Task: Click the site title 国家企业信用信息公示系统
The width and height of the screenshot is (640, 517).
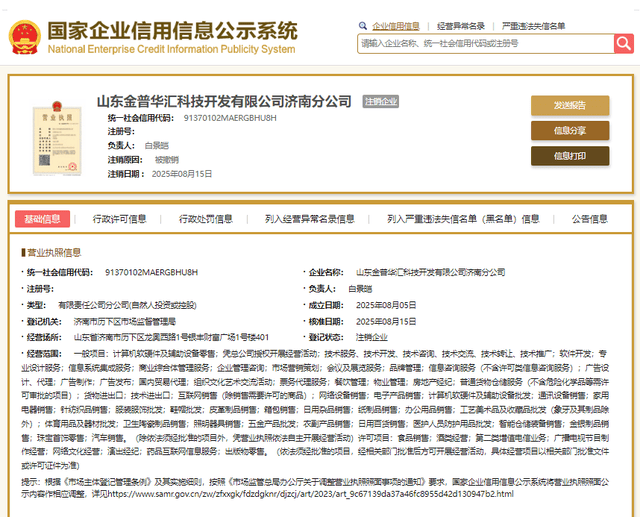Action: (x=173, y=31)
